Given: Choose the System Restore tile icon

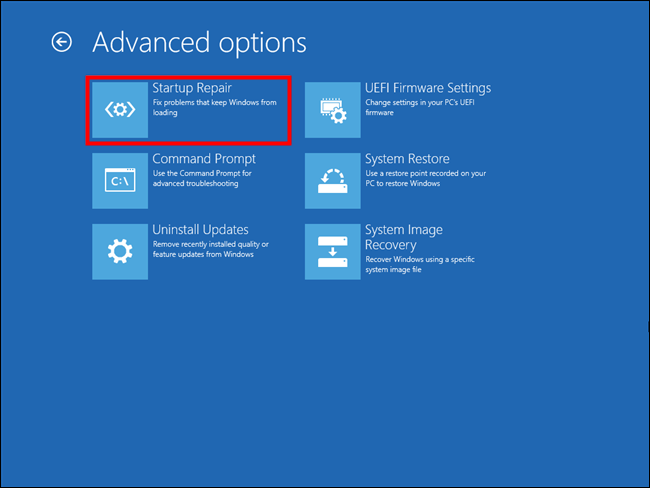Looking at the screenshot, I should point(332,181).
